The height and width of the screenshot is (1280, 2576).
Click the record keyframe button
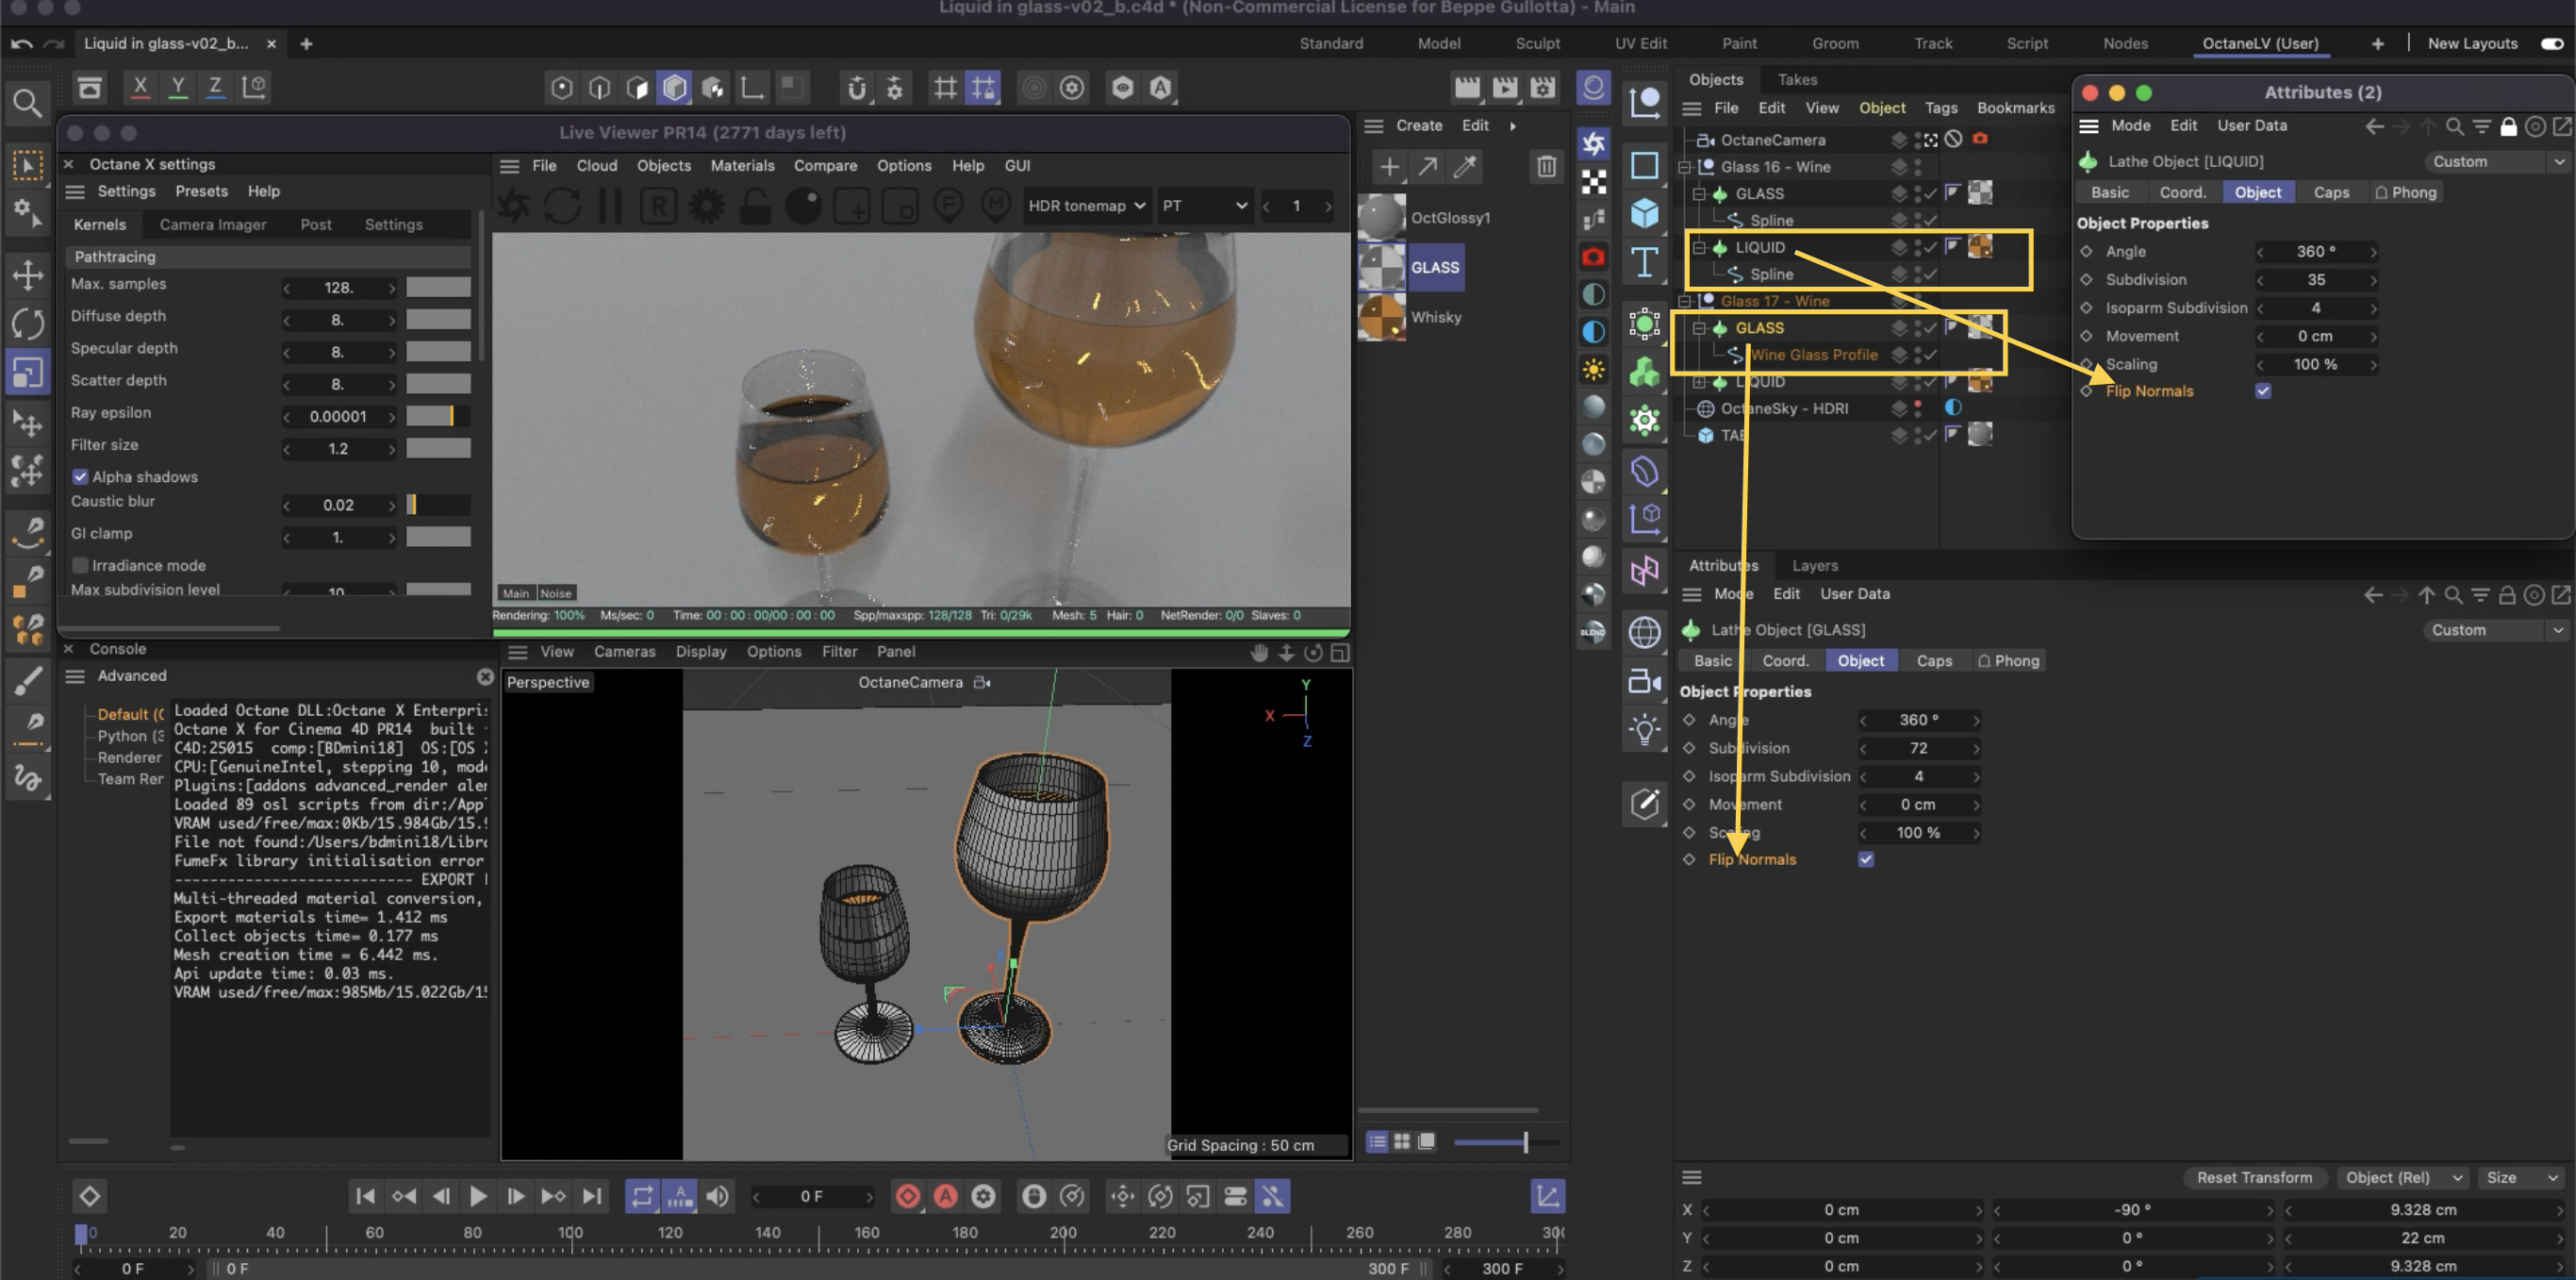coord(908,1196)
